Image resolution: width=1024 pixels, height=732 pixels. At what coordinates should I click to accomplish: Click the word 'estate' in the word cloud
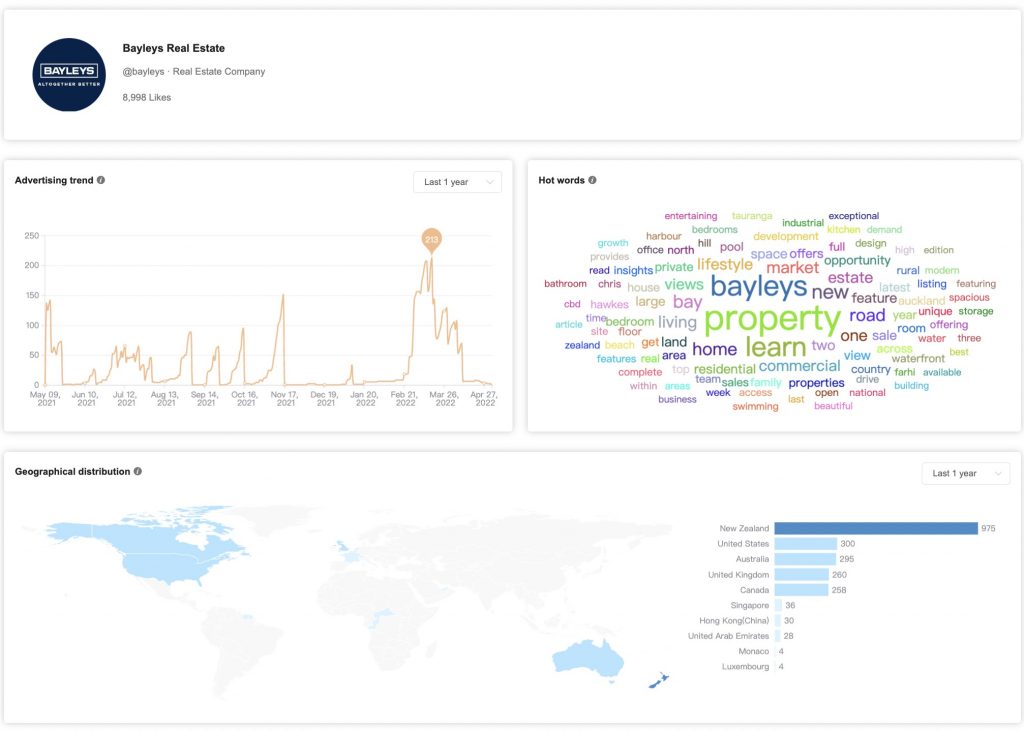coord(850,278)
